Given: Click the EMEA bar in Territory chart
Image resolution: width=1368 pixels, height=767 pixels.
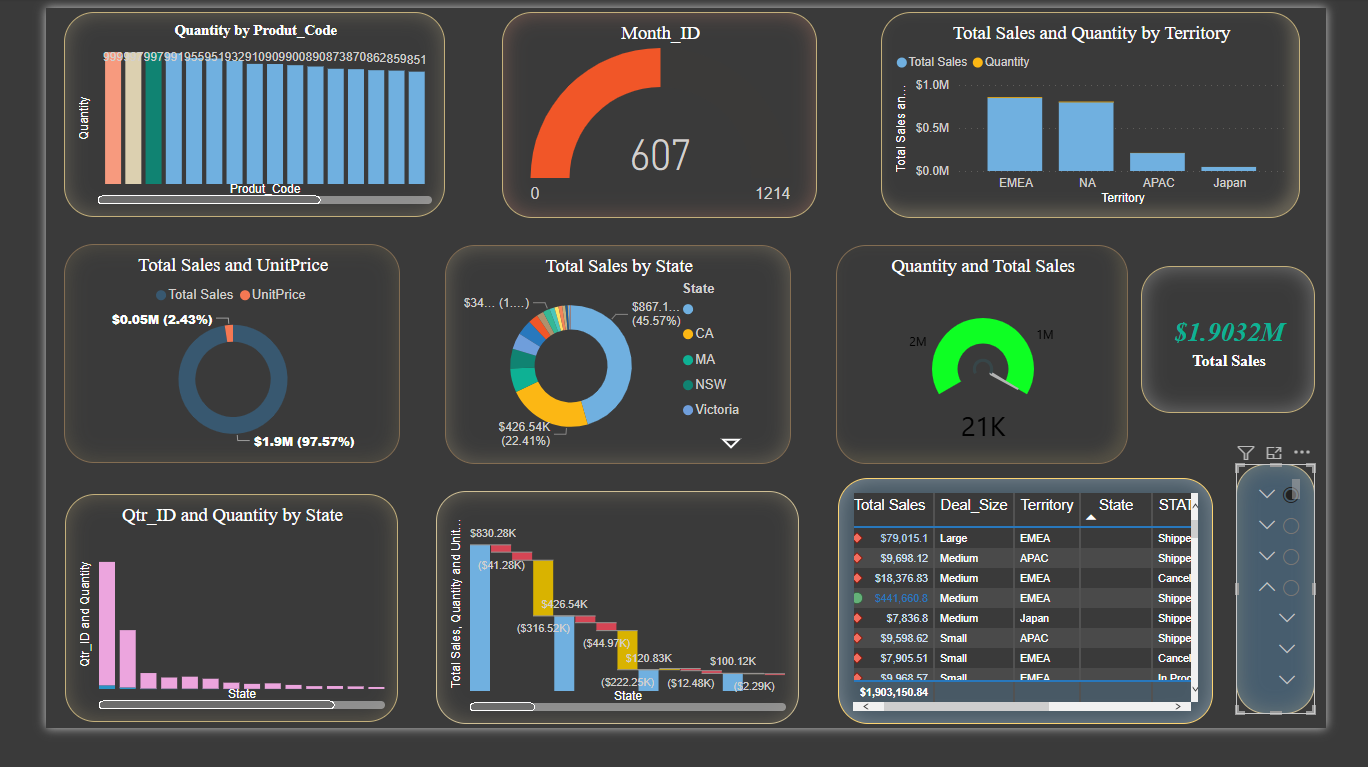Looking at the screenshot, I should [x=1014, y=134].
